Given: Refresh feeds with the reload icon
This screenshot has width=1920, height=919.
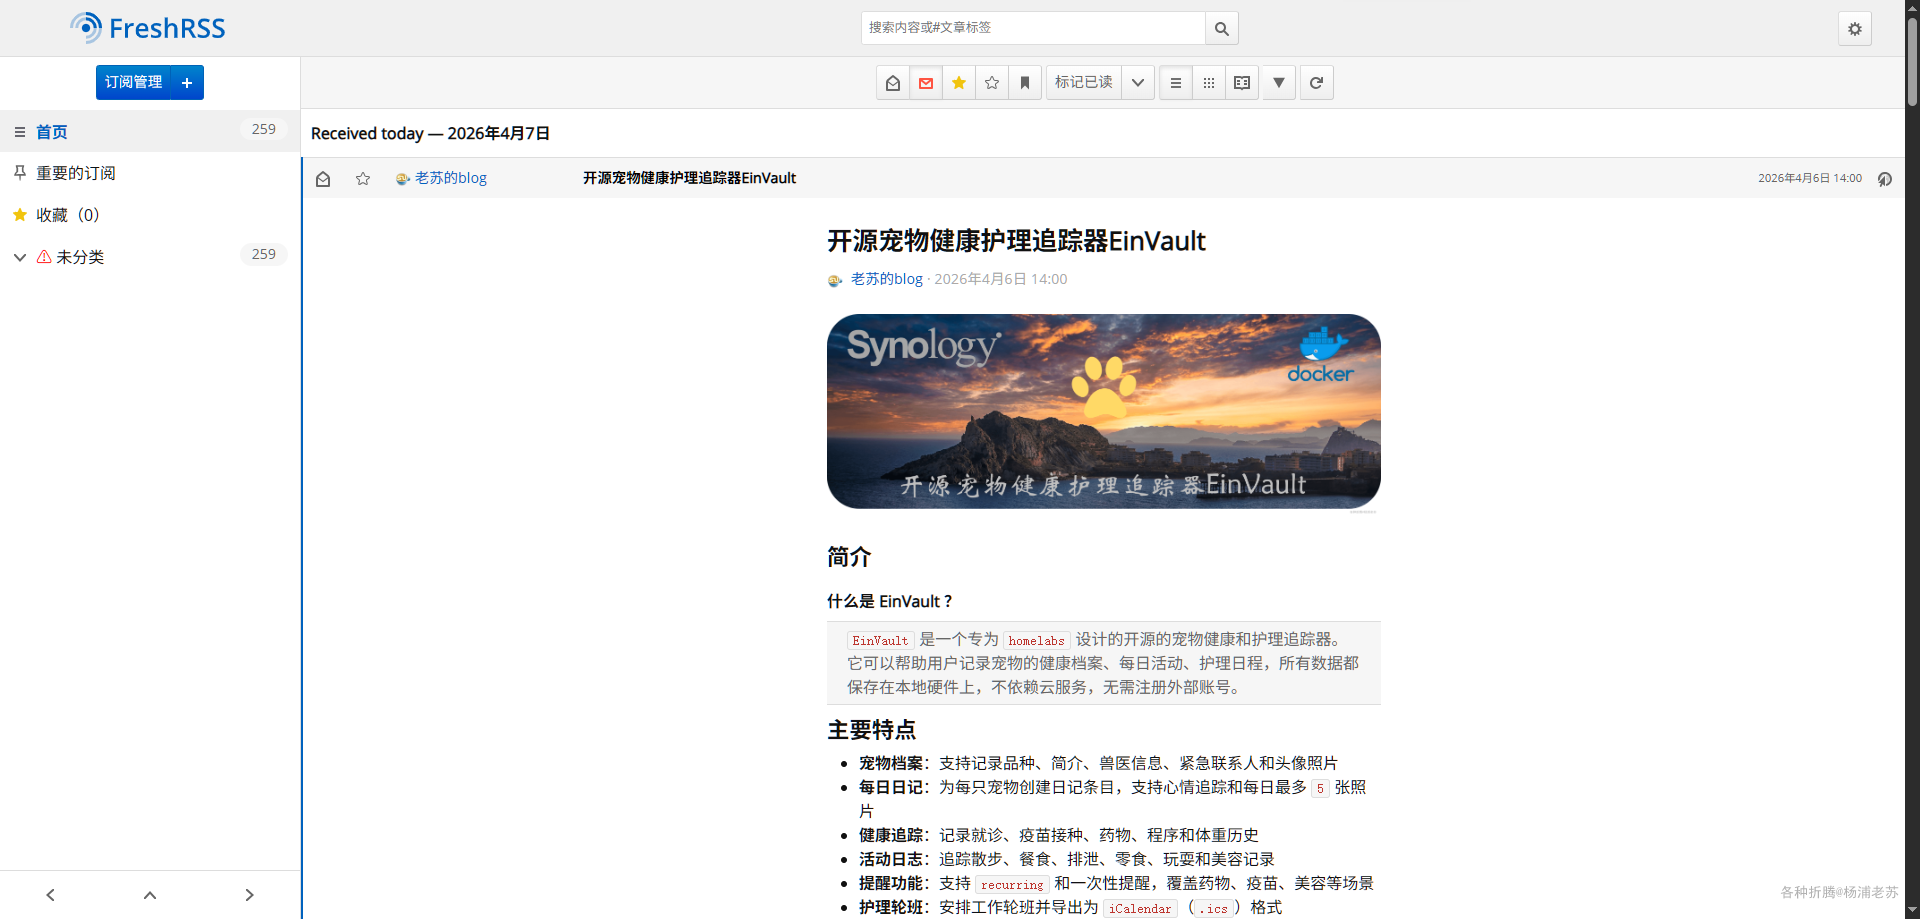Looking at the screenshot, I should click(x=1316, y=83).
